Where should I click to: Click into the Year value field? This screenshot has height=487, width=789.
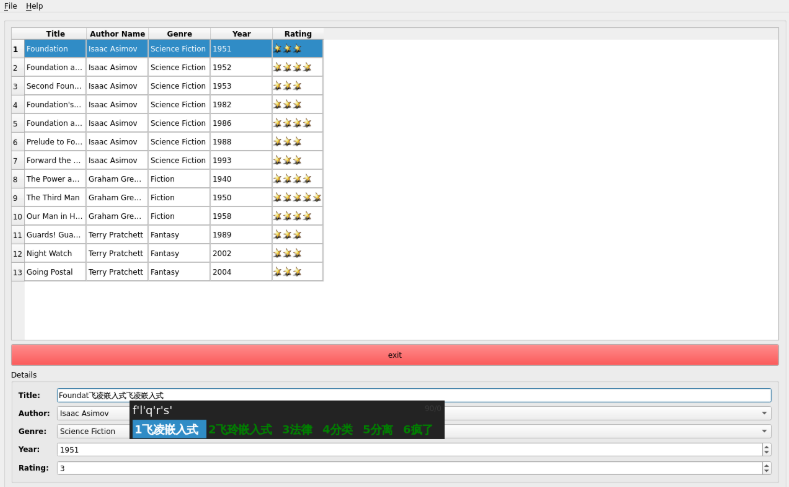[410, 449]
